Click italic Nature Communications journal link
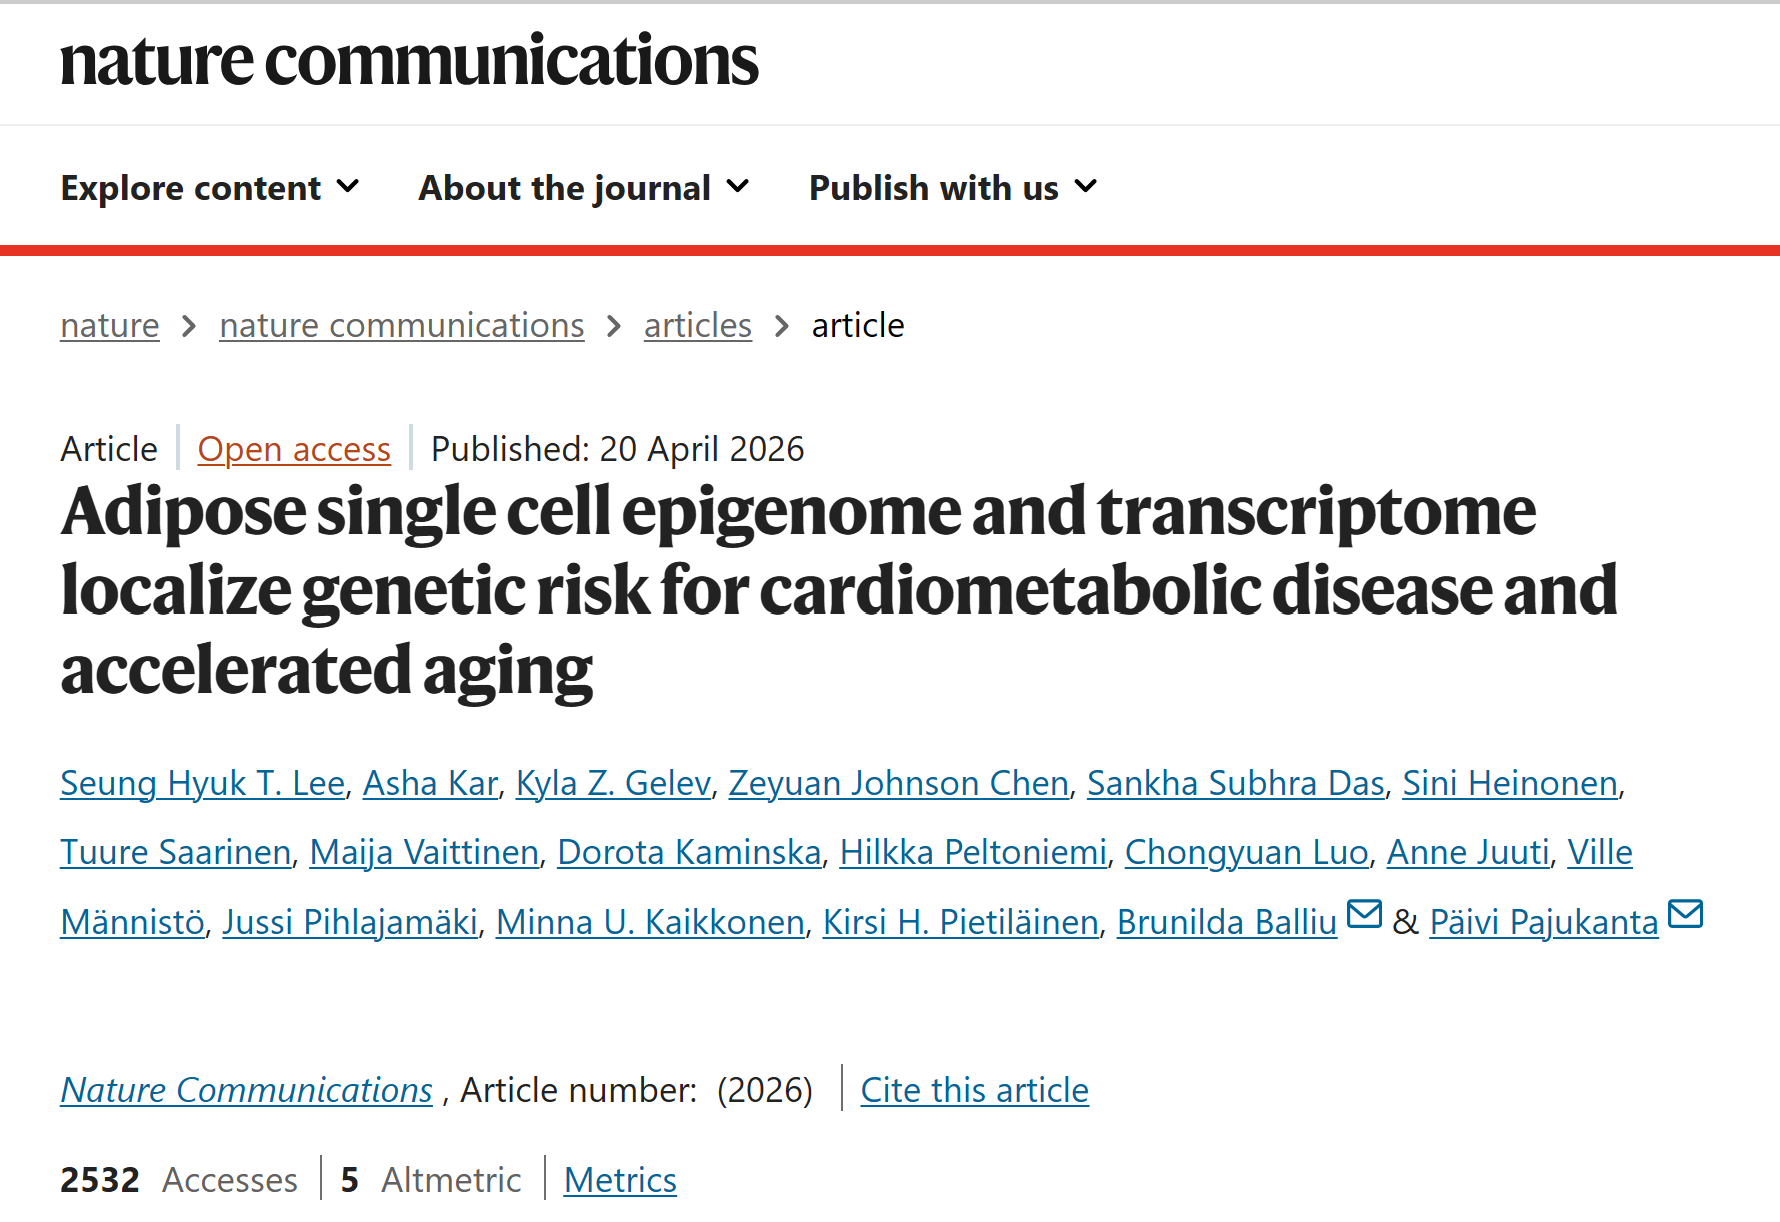1780x1222 pixels. click(x=246, y=1090)
